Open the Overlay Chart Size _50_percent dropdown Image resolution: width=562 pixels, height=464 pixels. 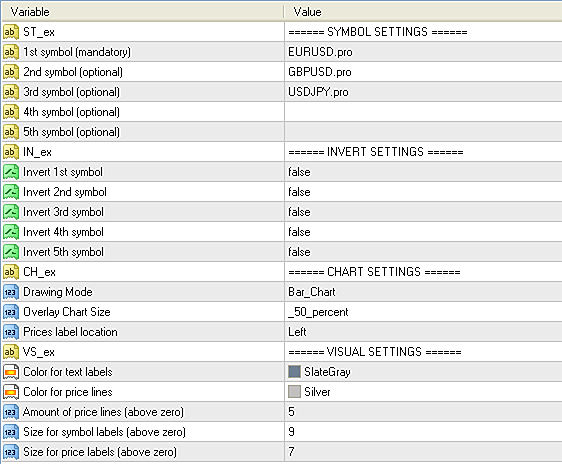(x=423, y=312)
